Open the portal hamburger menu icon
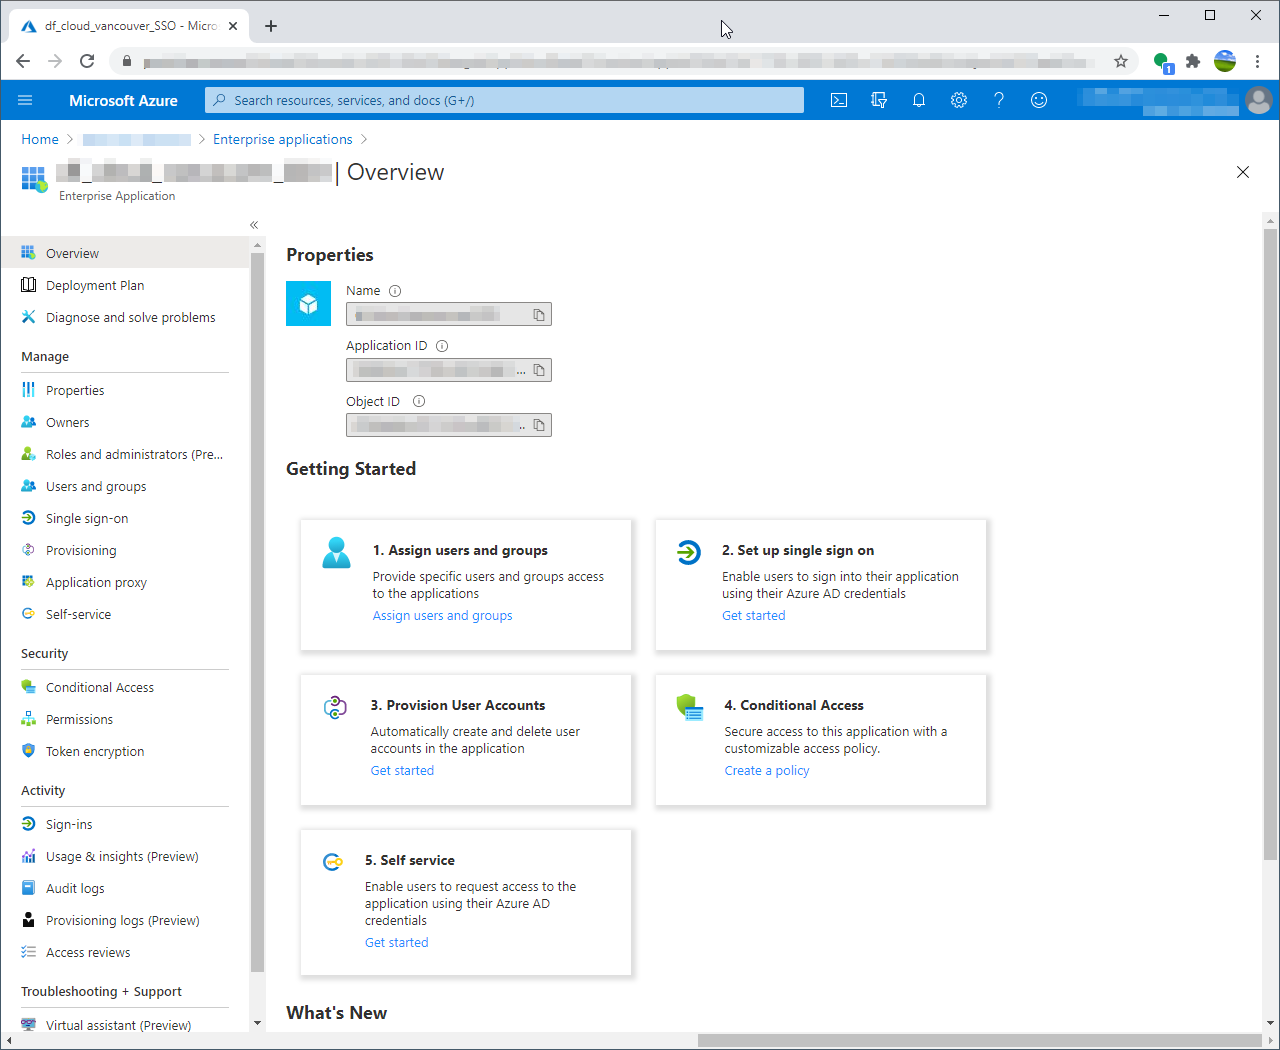Image resolution: width=1280 pixels, height=1050 pixels. tap(25, 99)
